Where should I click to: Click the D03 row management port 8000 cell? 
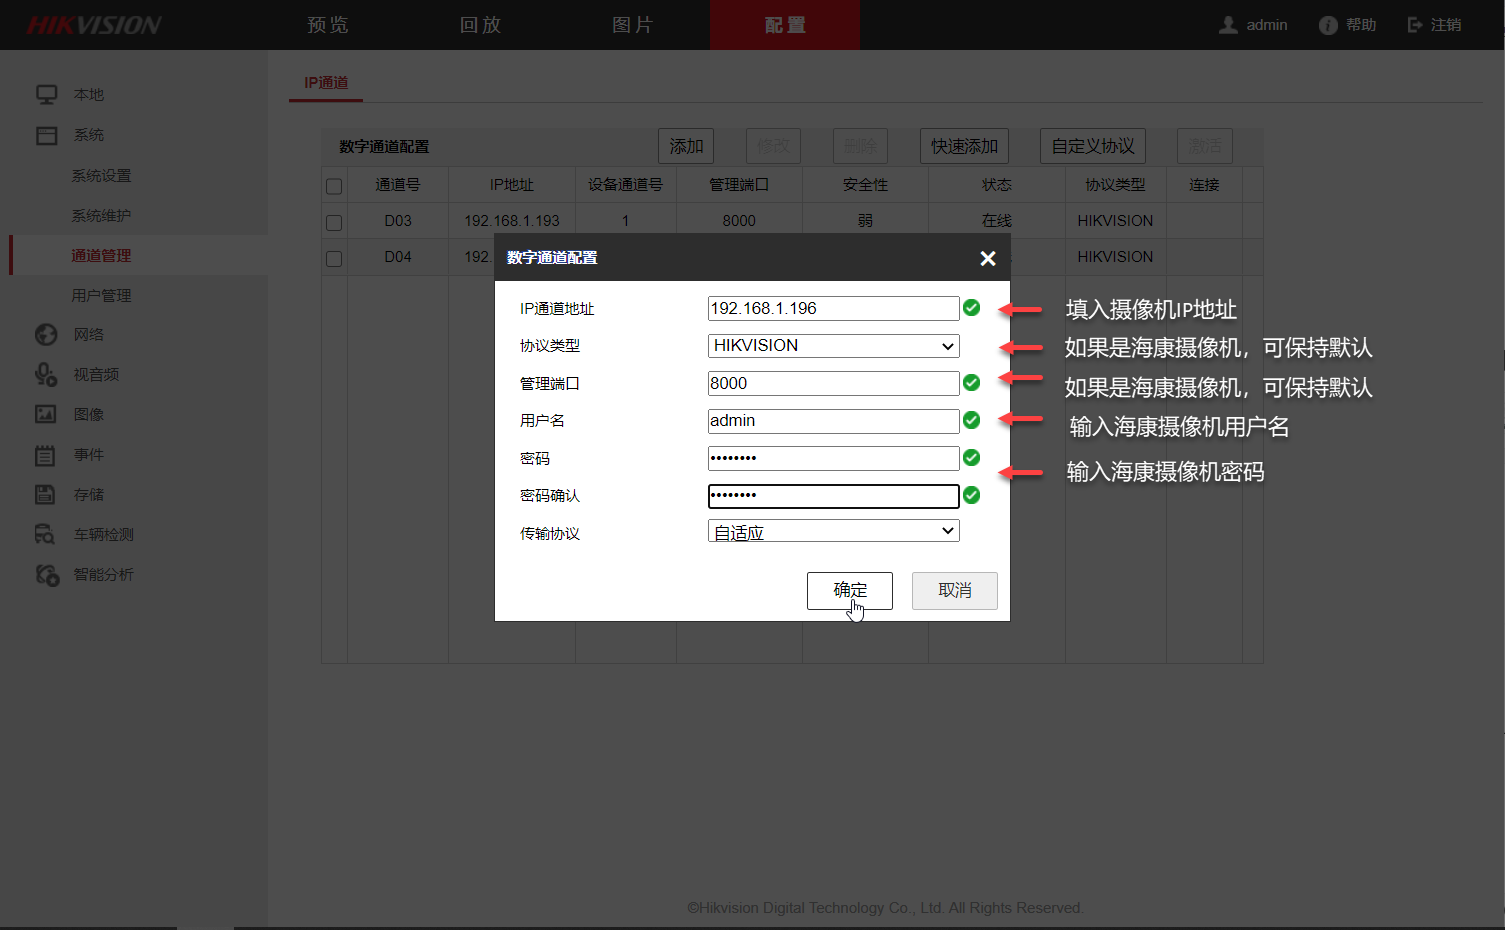pos(739,221)
